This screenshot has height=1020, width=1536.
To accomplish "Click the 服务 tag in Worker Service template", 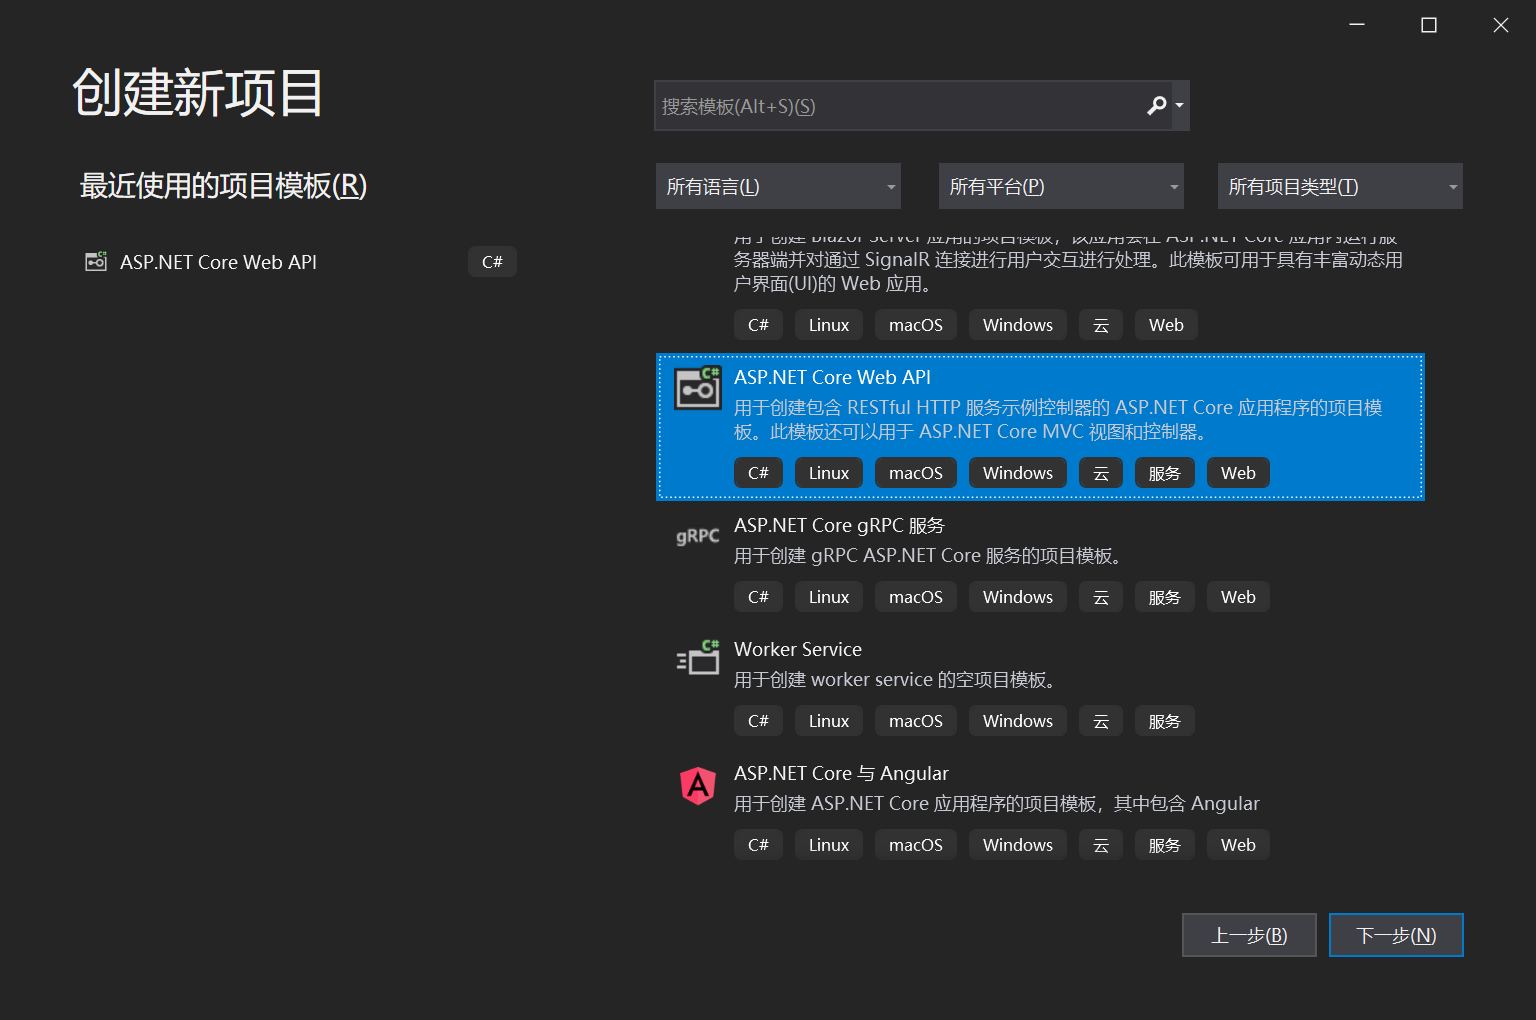I will click(x=1165, y=721).
